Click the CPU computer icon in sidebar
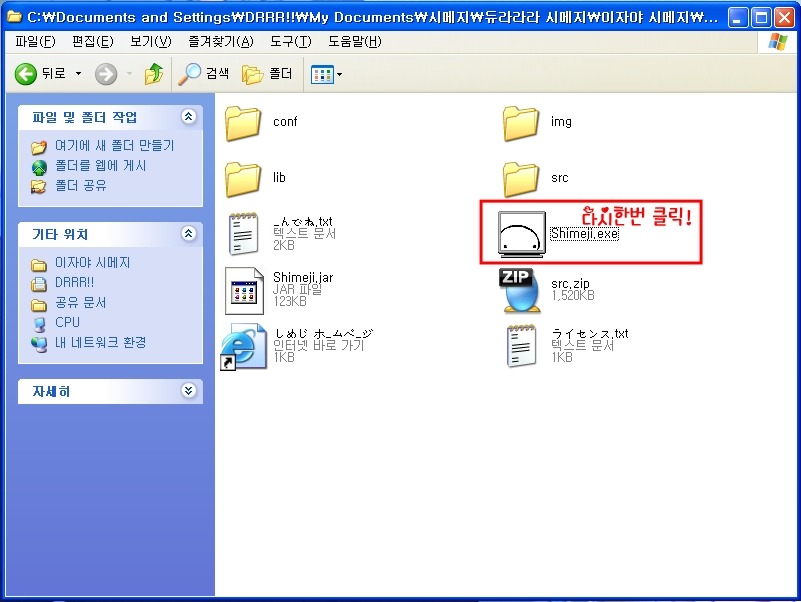Screen dimensions: 801x602 (x=39, y=324)
